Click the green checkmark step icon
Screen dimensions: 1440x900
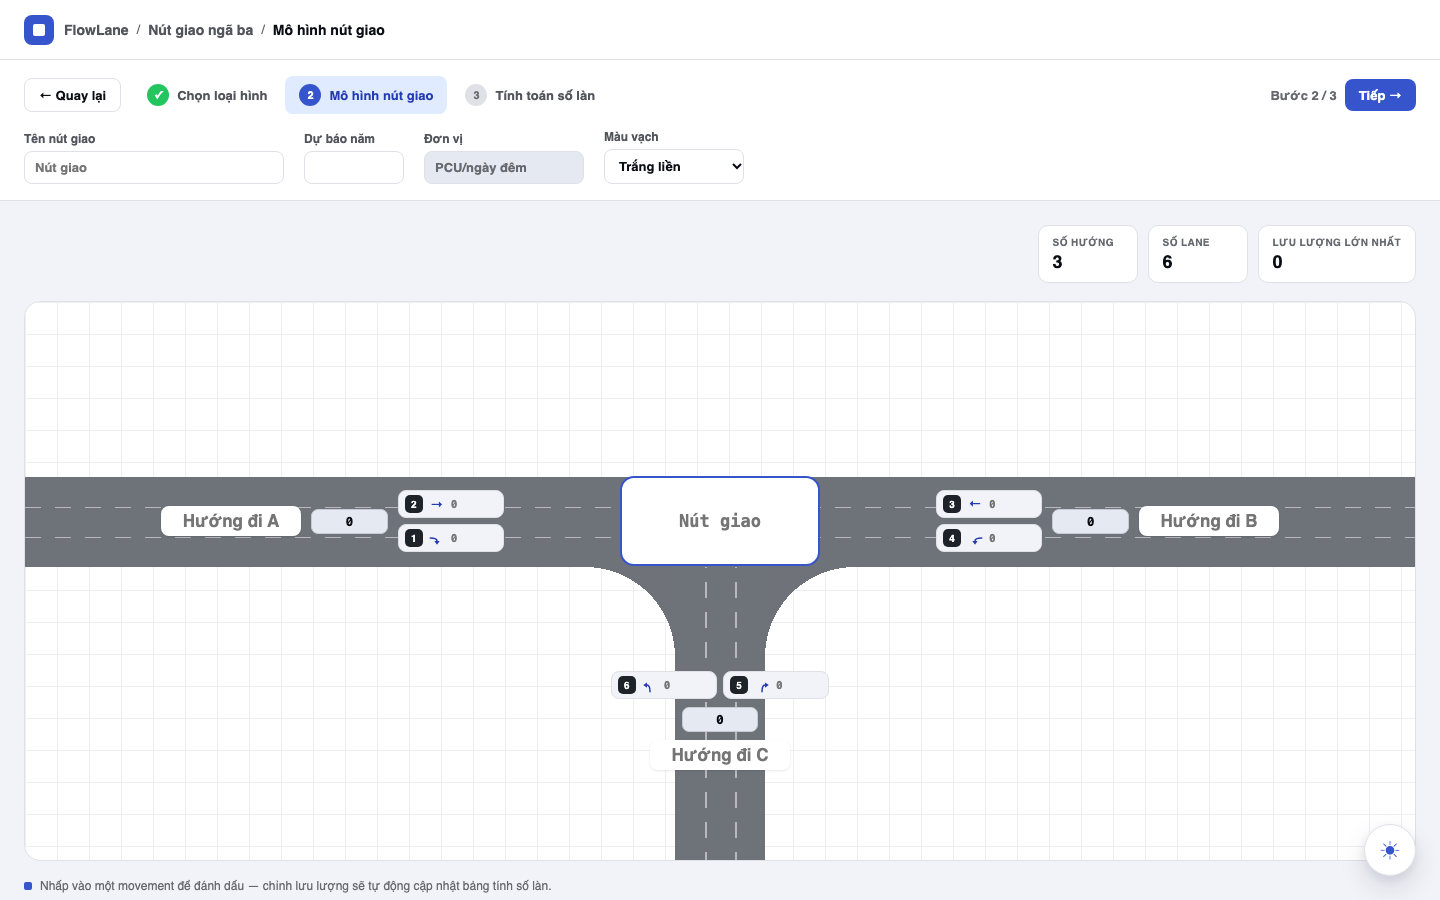coord(158,95)
